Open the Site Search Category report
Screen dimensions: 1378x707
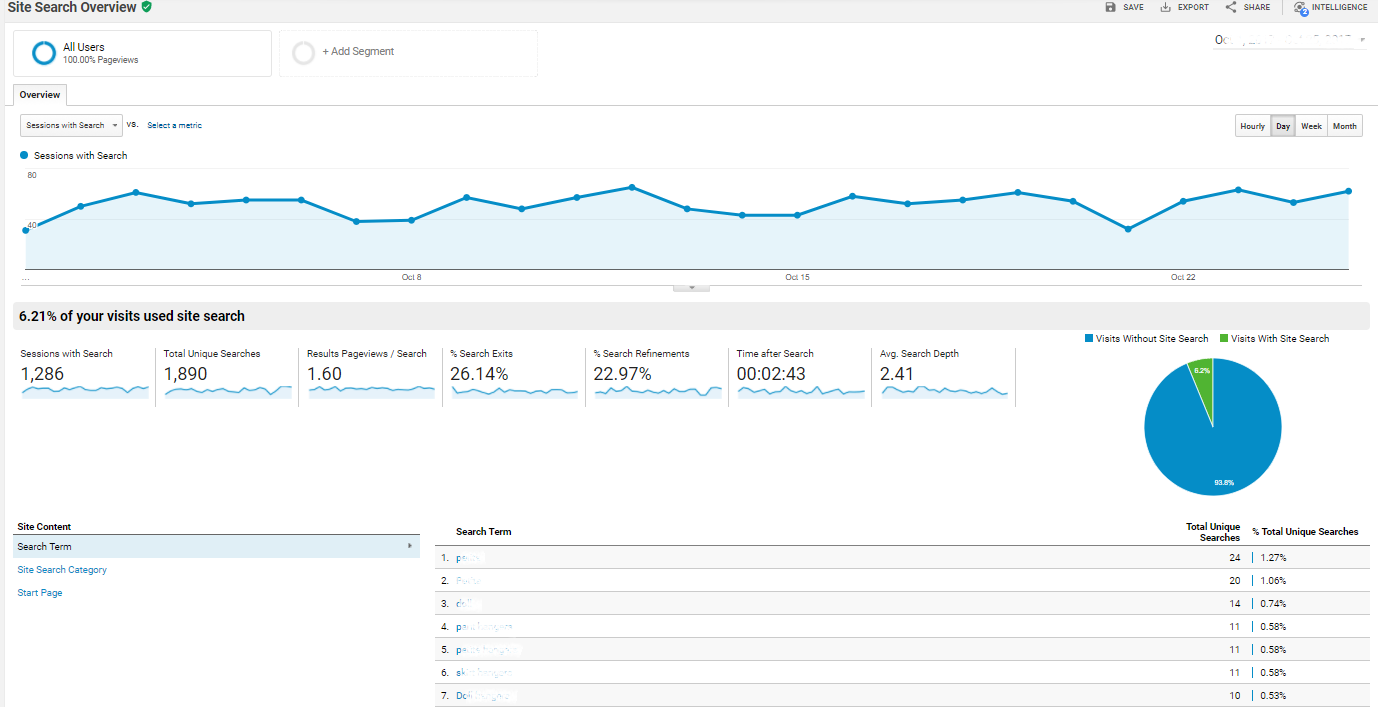coord(62,569)
